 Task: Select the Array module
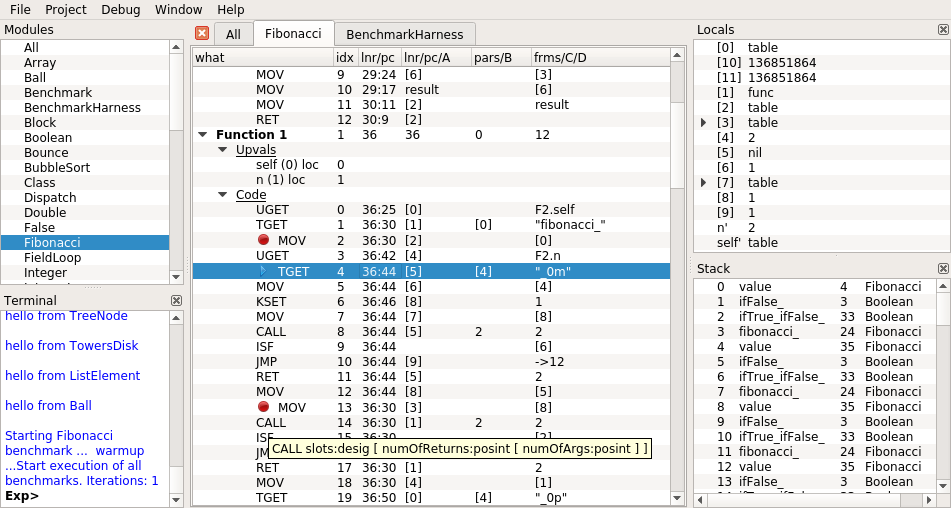coord(85,62)
